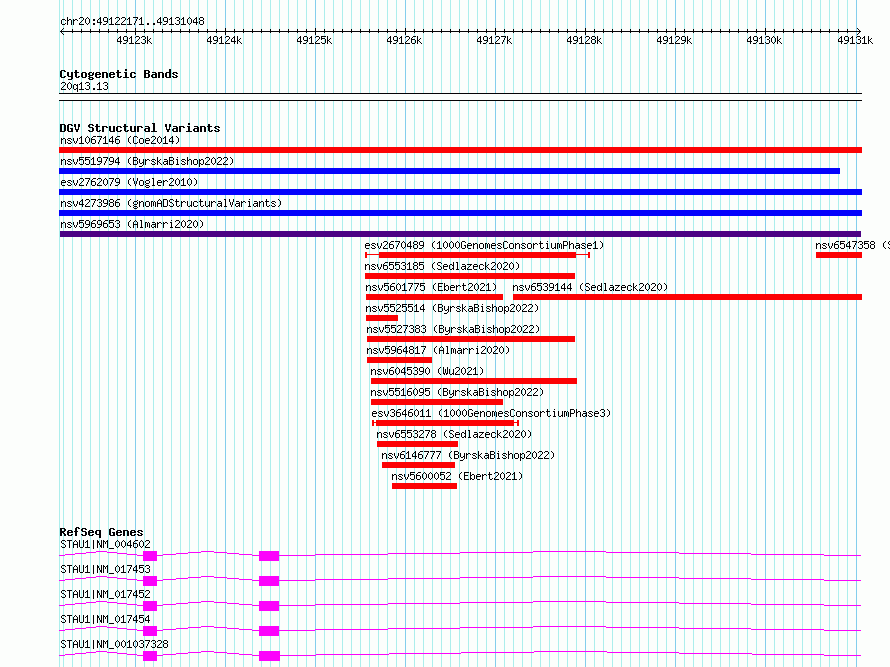Click second exon box of STAU1|NM_001037328
The image size is (890, 667).
[269, 656]
